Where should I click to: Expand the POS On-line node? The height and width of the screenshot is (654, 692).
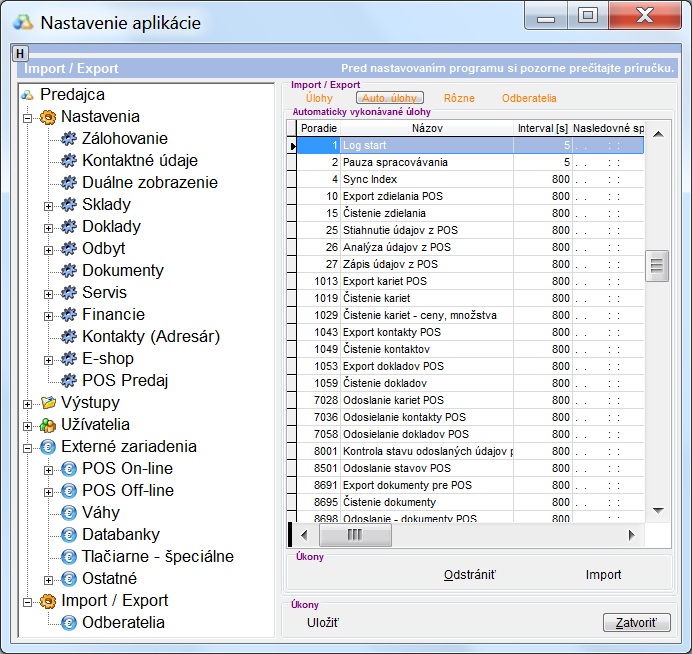48,469
